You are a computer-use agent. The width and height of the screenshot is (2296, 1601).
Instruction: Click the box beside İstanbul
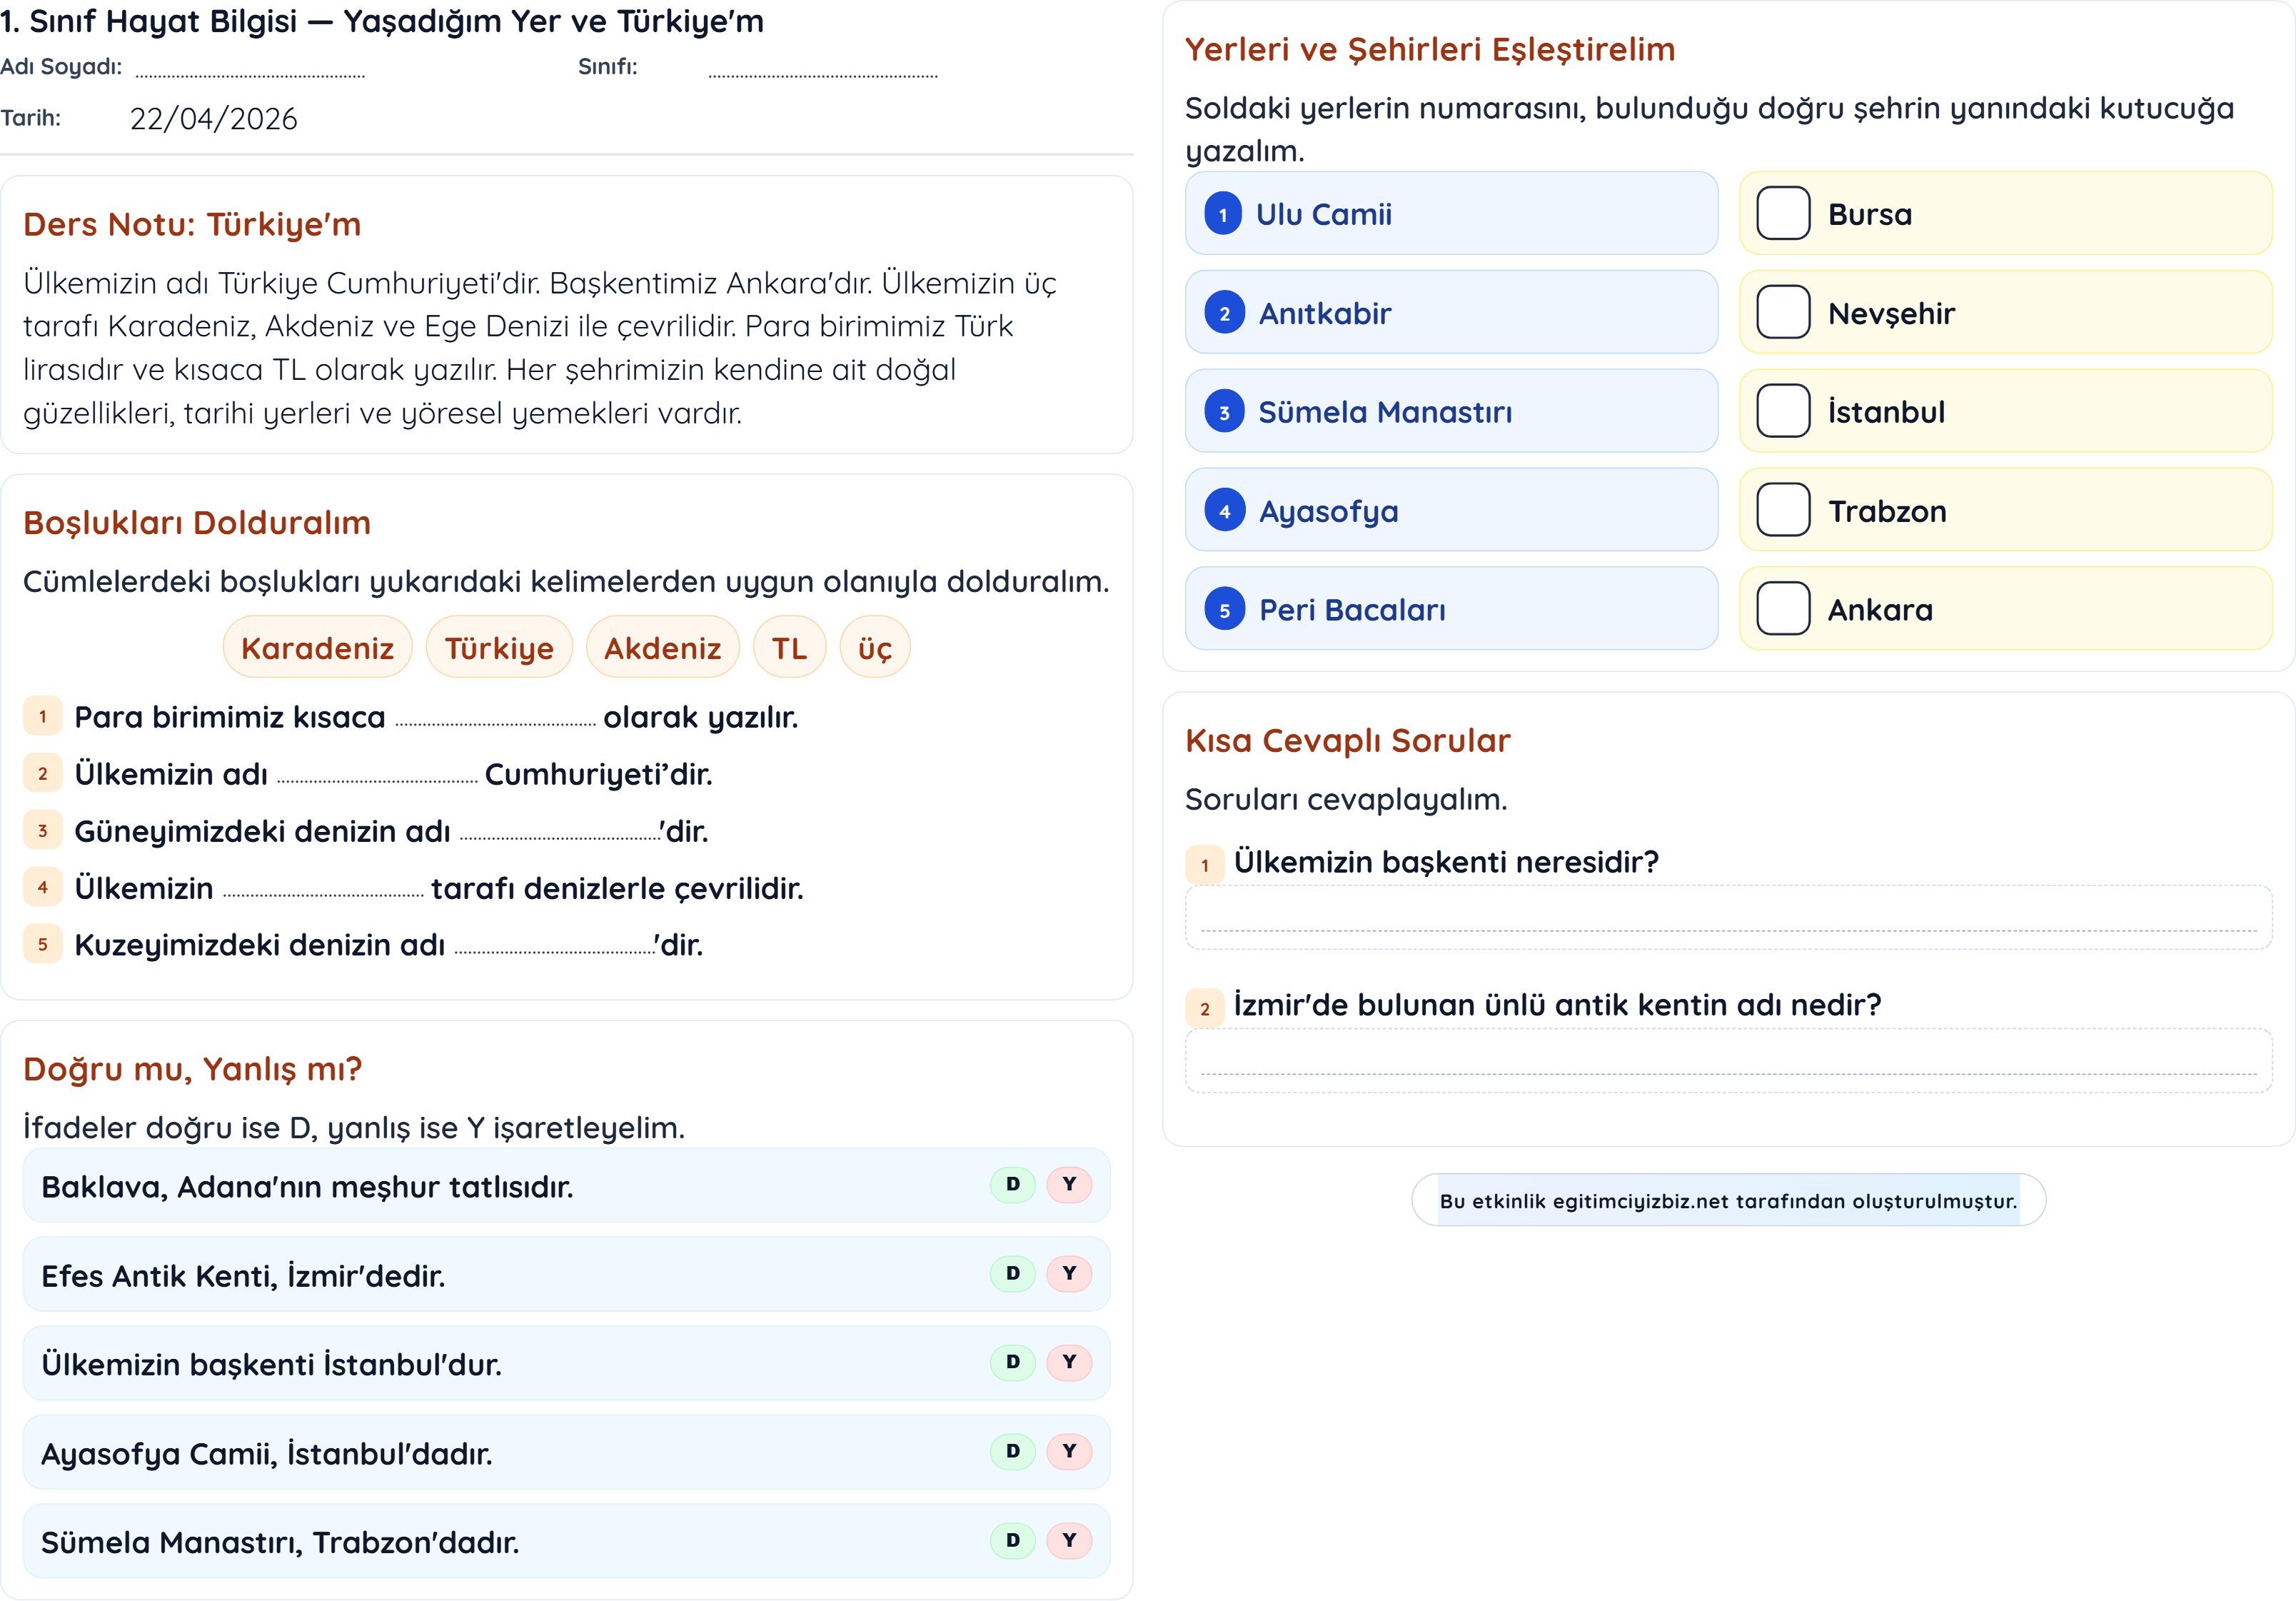(x=1783, y=411)
